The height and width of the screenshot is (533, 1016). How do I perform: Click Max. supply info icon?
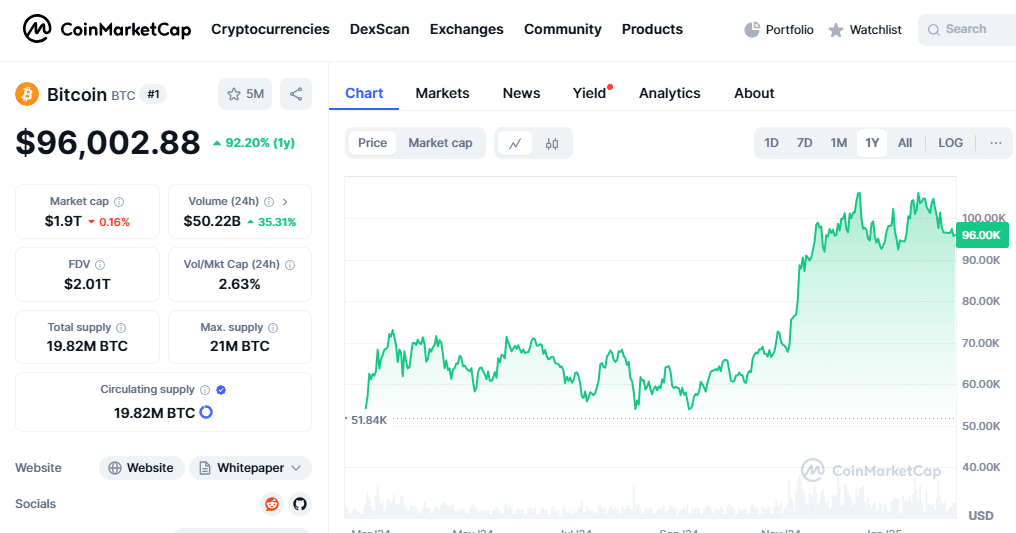(273, 328)
